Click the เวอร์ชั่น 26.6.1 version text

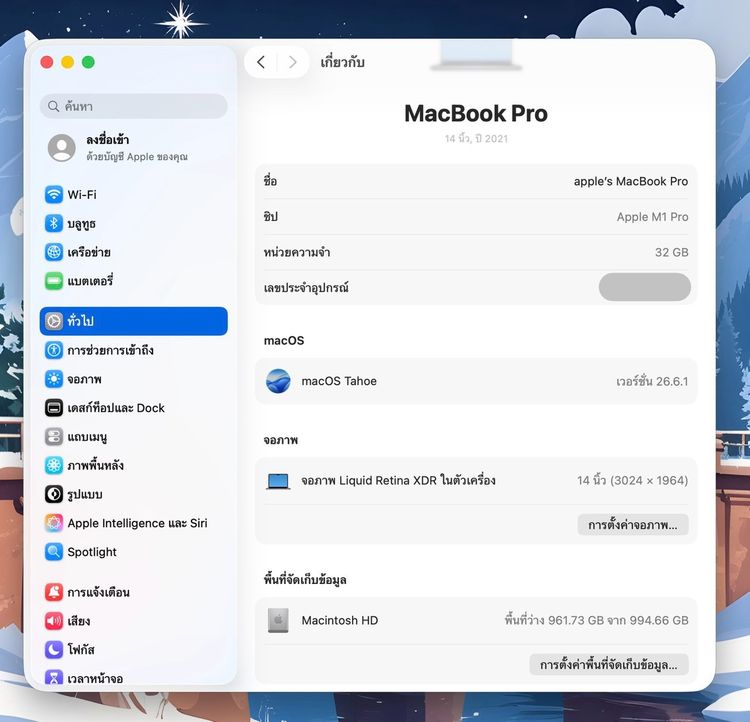[x=652, y=381]
